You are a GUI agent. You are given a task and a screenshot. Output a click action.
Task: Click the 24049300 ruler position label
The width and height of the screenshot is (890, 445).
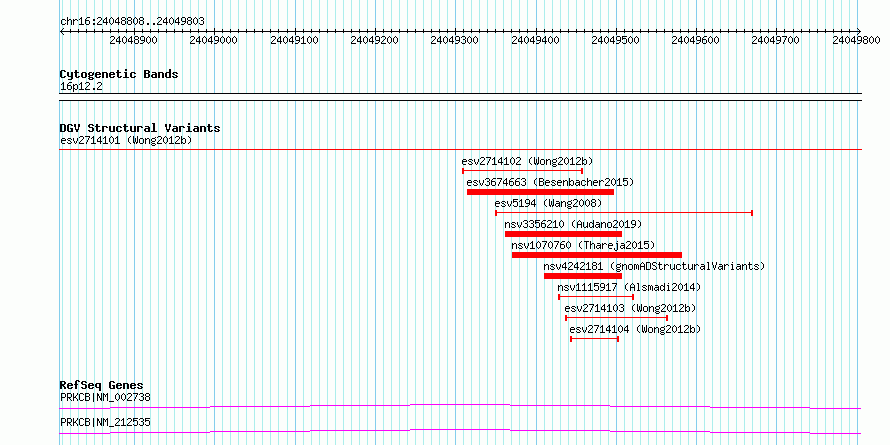point(455,40)
